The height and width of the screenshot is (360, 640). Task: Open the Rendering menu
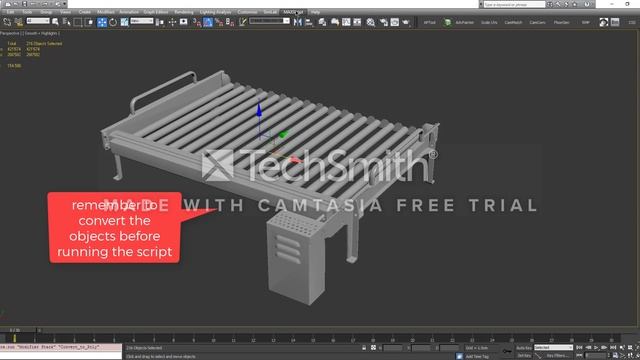coord(184,12)
